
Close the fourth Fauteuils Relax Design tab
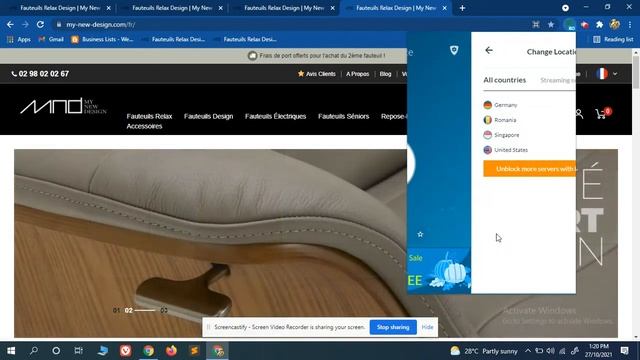(x=444, y=8)
